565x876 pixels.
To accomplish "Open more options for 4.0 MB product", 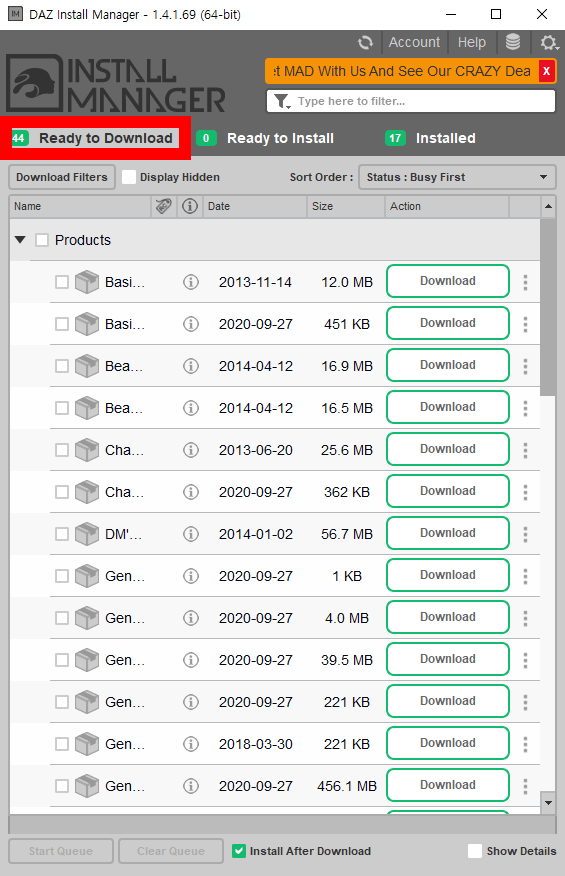I will pyautogui.click(x=525, y=618).
